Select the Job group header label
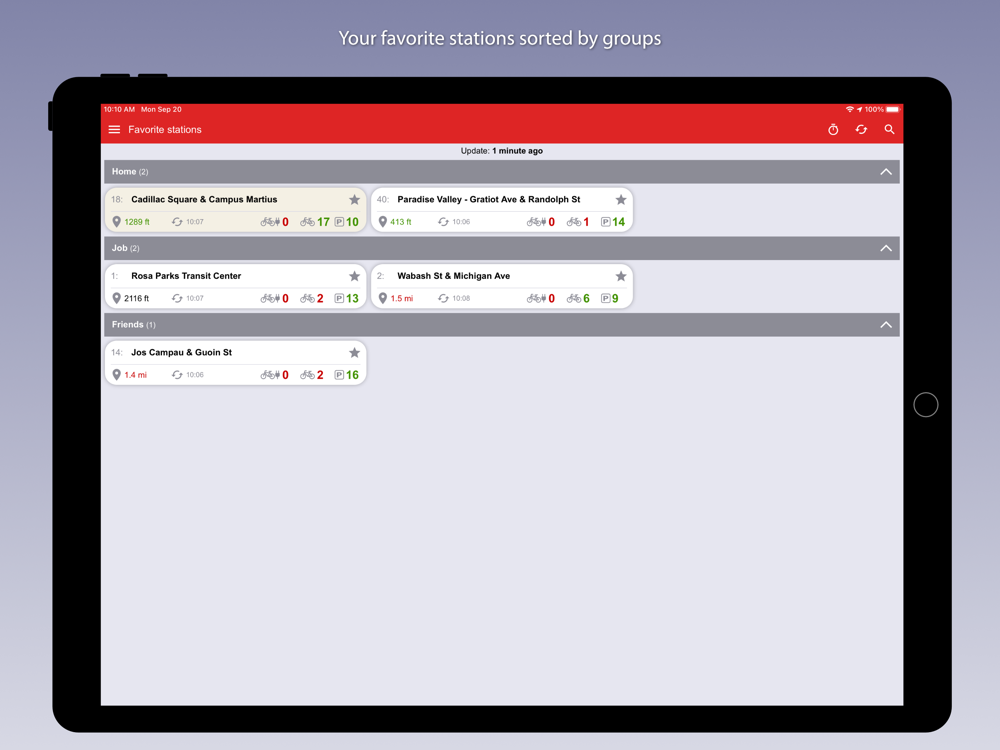The width and height of the screenshot is (1000, 750). [126, 248]
